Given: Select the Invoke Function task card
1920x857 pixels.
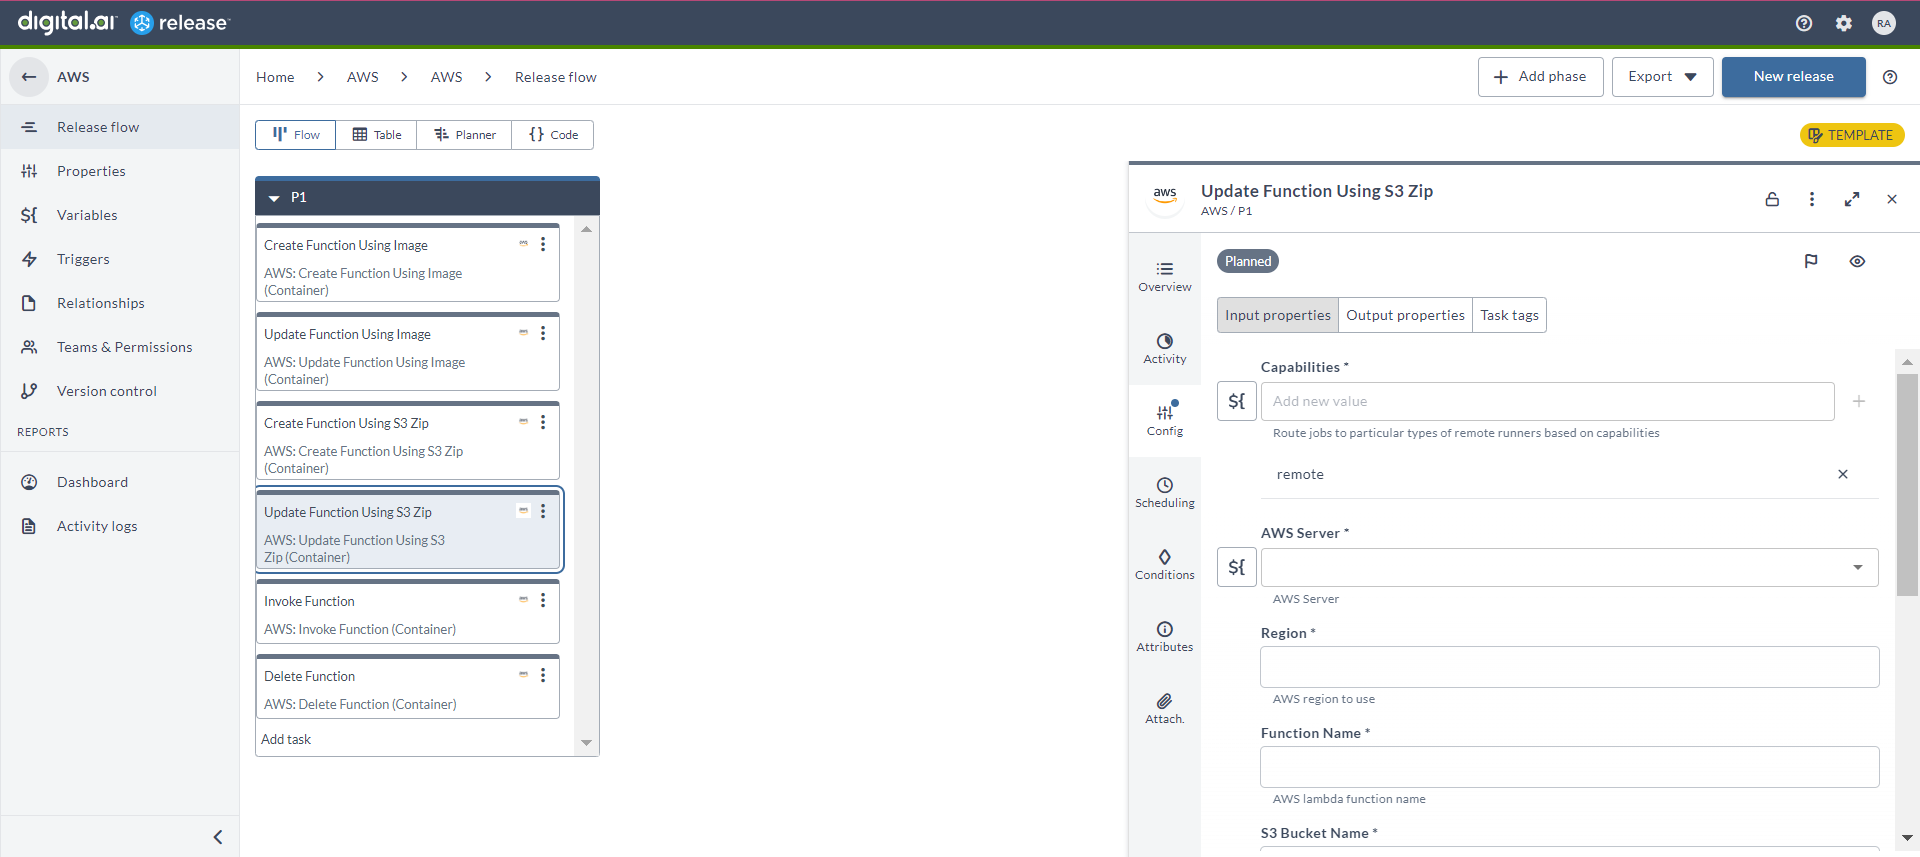Looking at the screenshot, I should pyautogui.click(x=408, y=612).
